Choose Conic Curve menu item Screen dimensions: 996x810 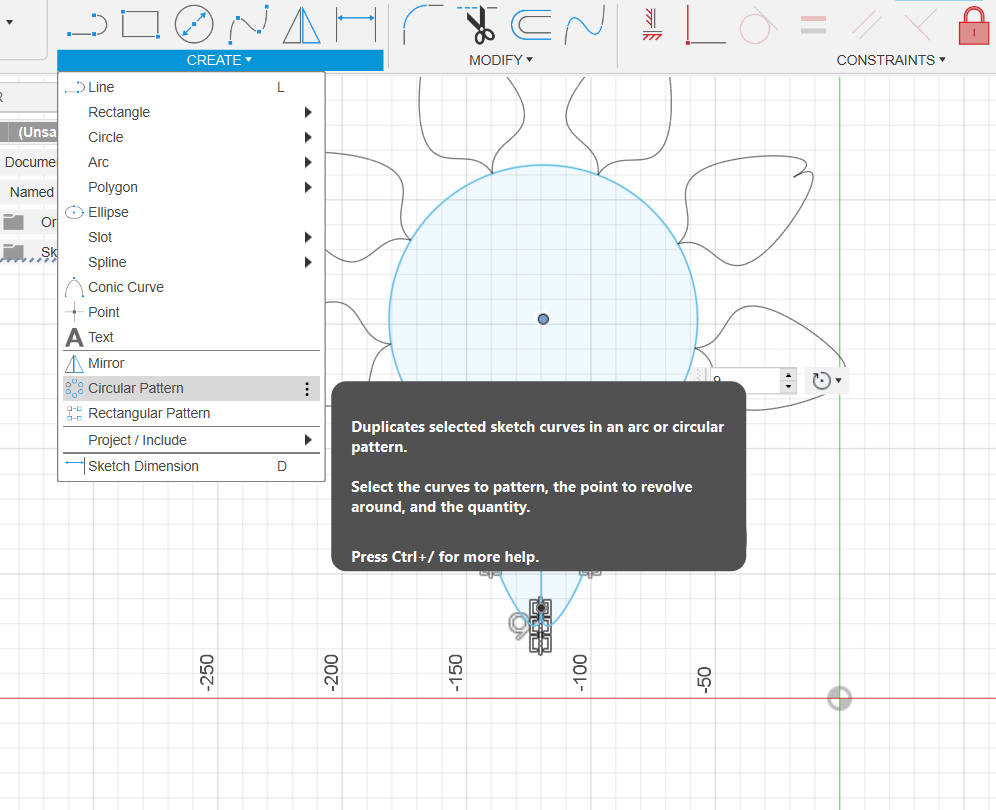tap(191, 287)
